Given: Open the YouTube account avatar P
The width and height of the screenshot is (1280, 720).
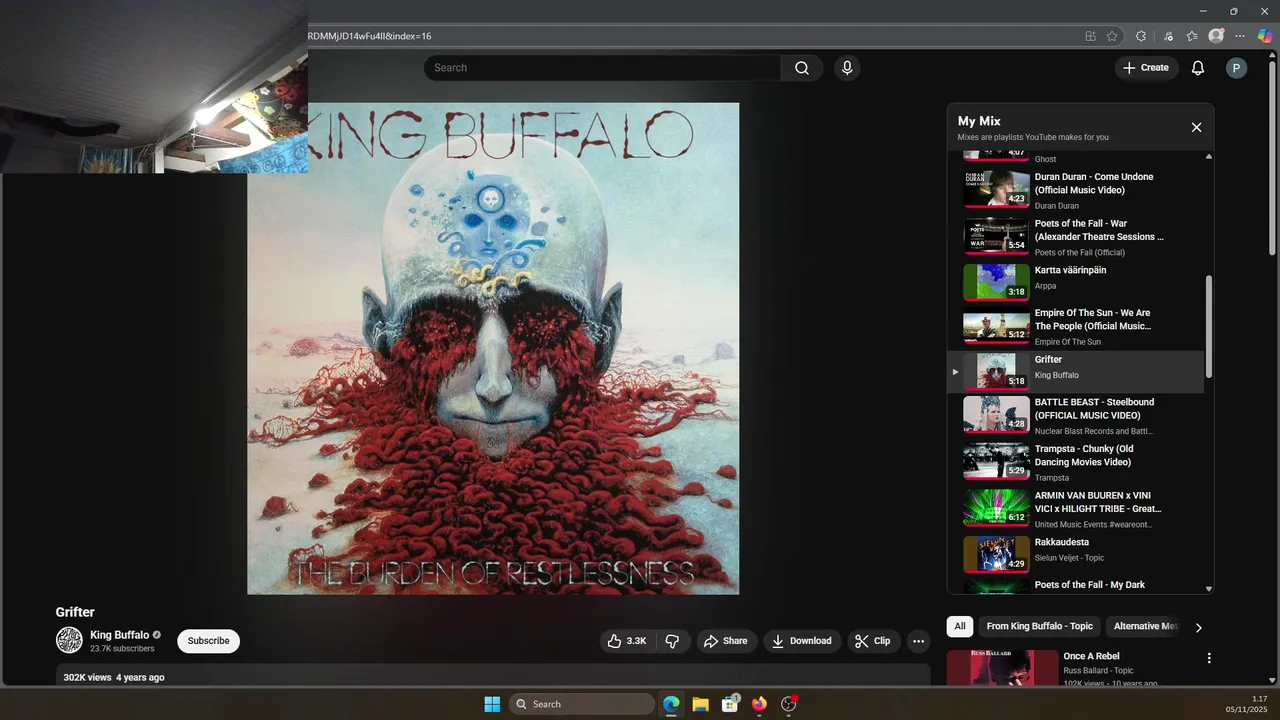Looking at the screenshot, I should coord(1237,68).
